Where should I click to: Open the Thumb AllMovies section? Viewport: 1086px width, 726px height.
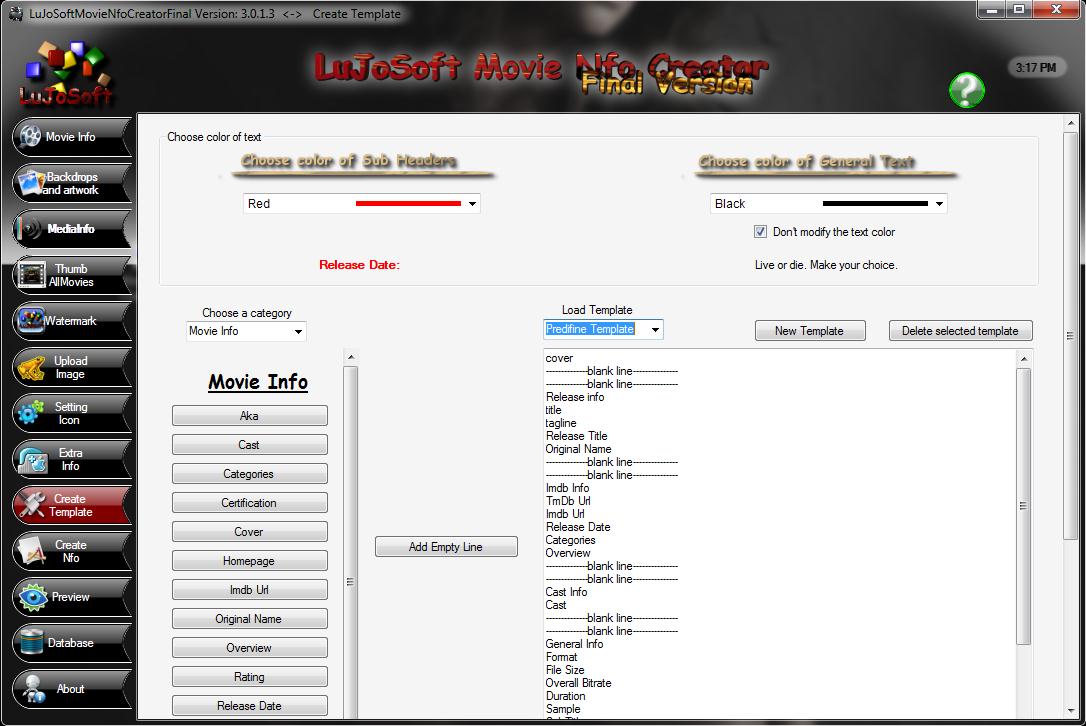71,275
